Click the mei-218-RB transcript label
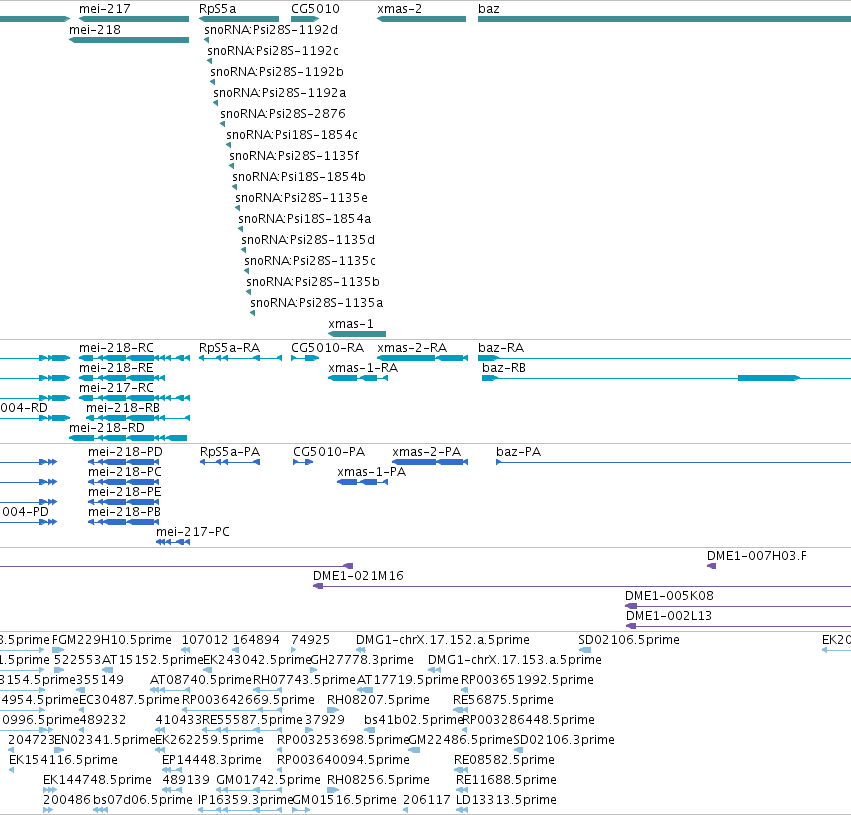Image resolution: width=851 pixels, height=815 pixels. [x=123, y=408]
